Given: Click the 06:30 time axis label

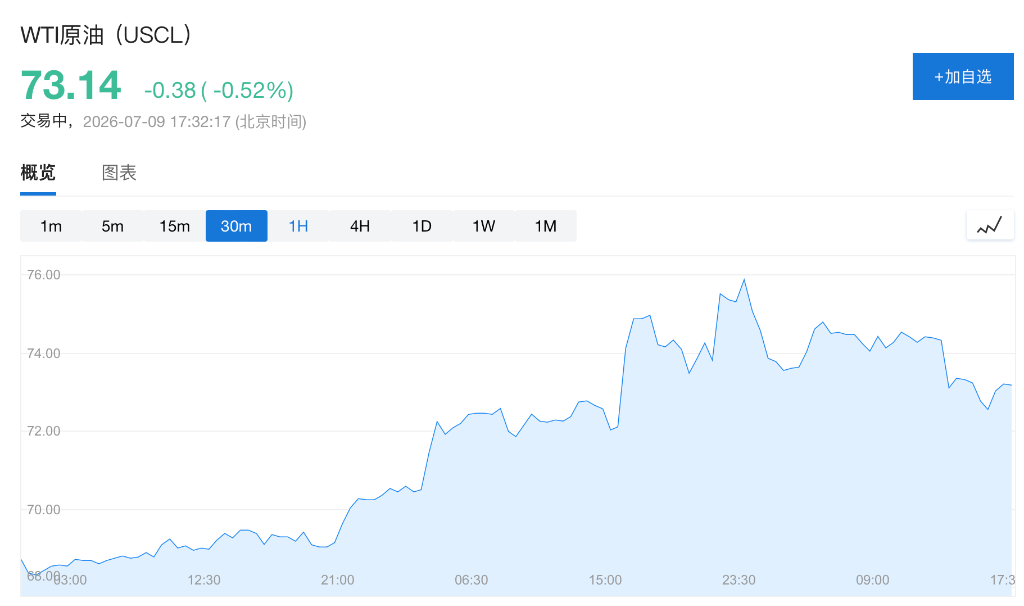Looking at the screenshot, I should pyautogui.click(x=471, y=580).
